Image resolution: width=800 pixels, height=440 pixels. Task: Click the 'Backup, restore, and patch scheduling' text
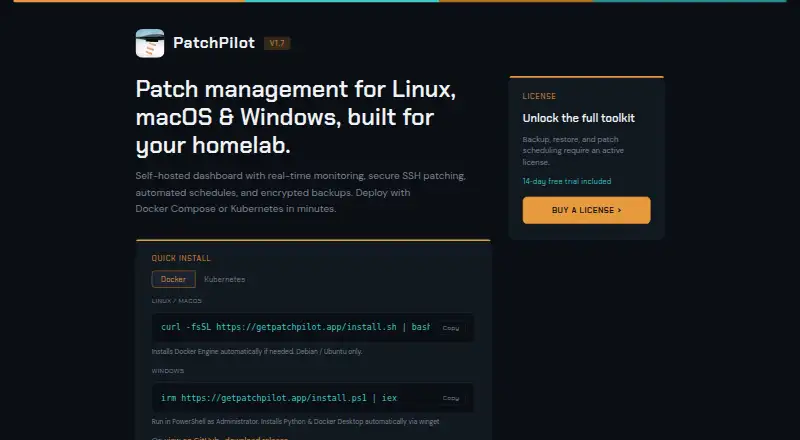[573, 151]
